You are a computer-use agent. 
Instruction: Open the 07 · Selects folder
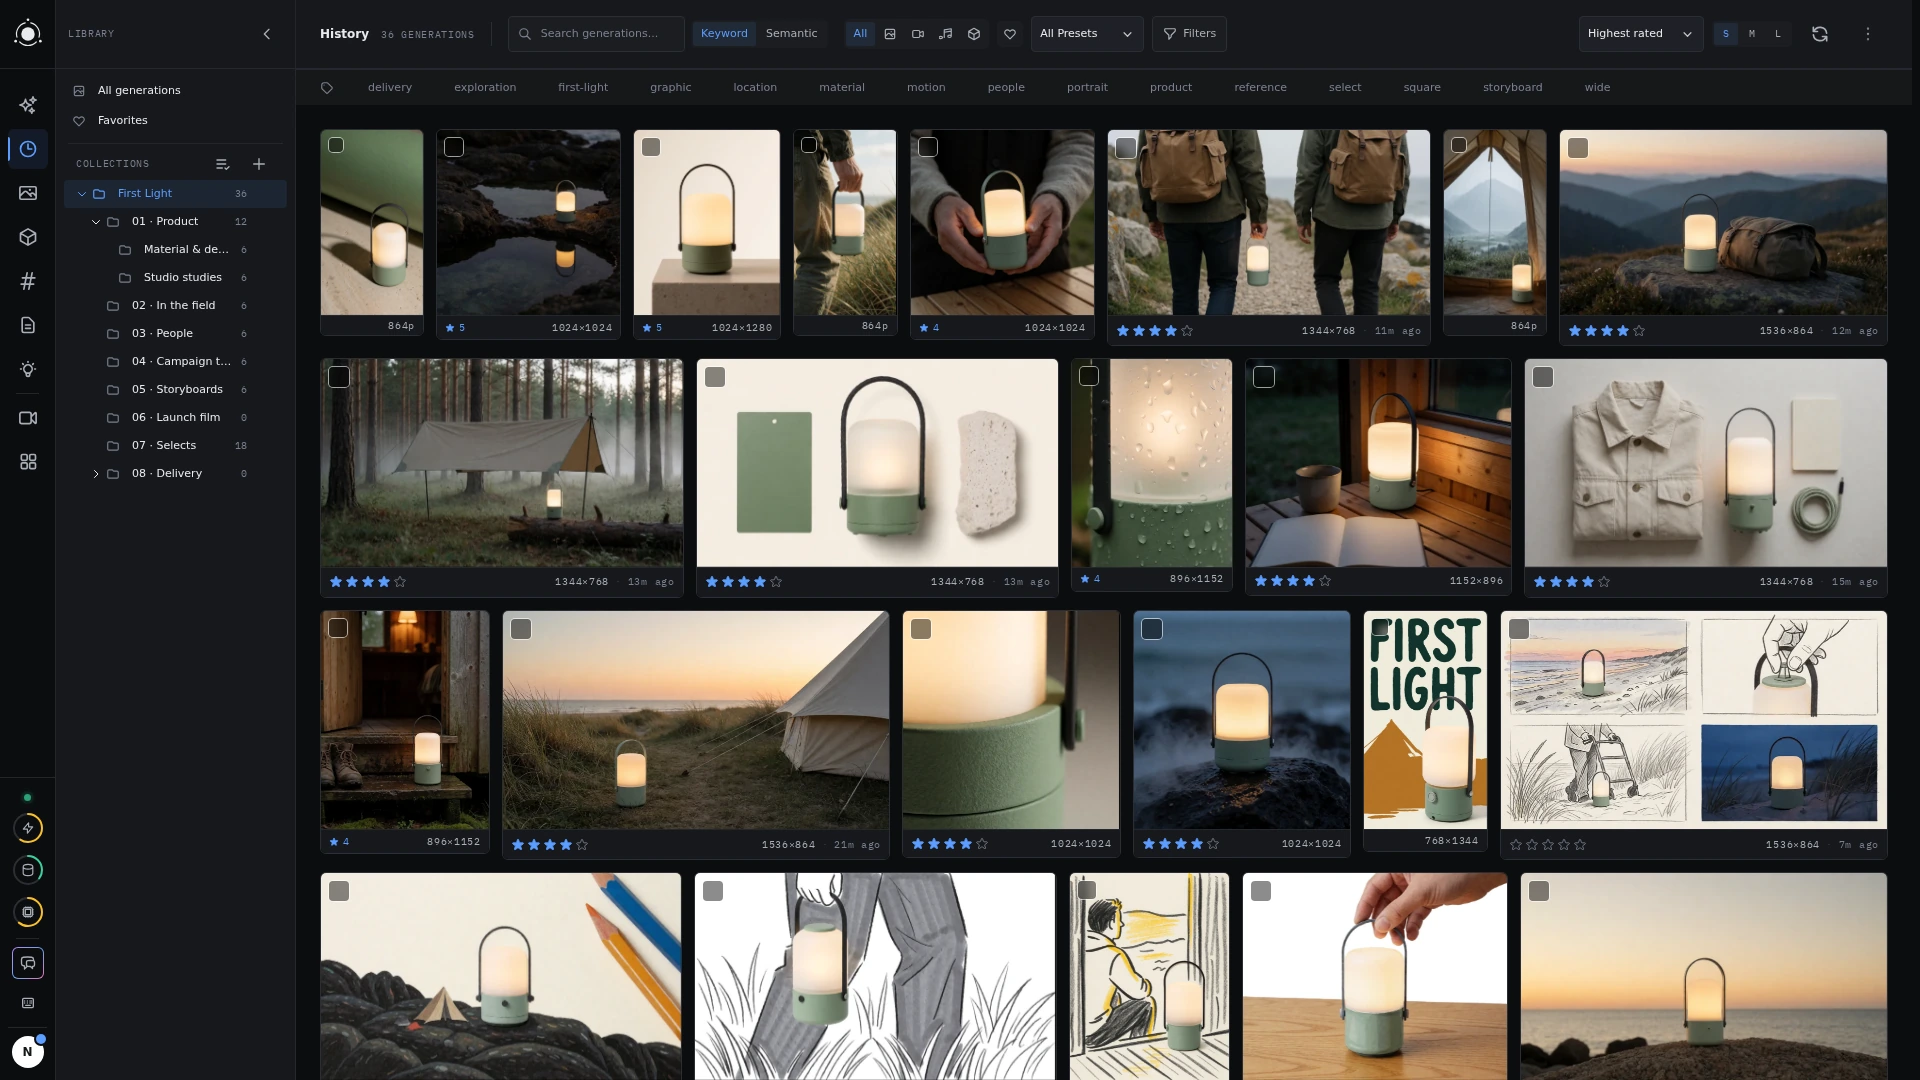pyautogui.click(x=175, y=446)
